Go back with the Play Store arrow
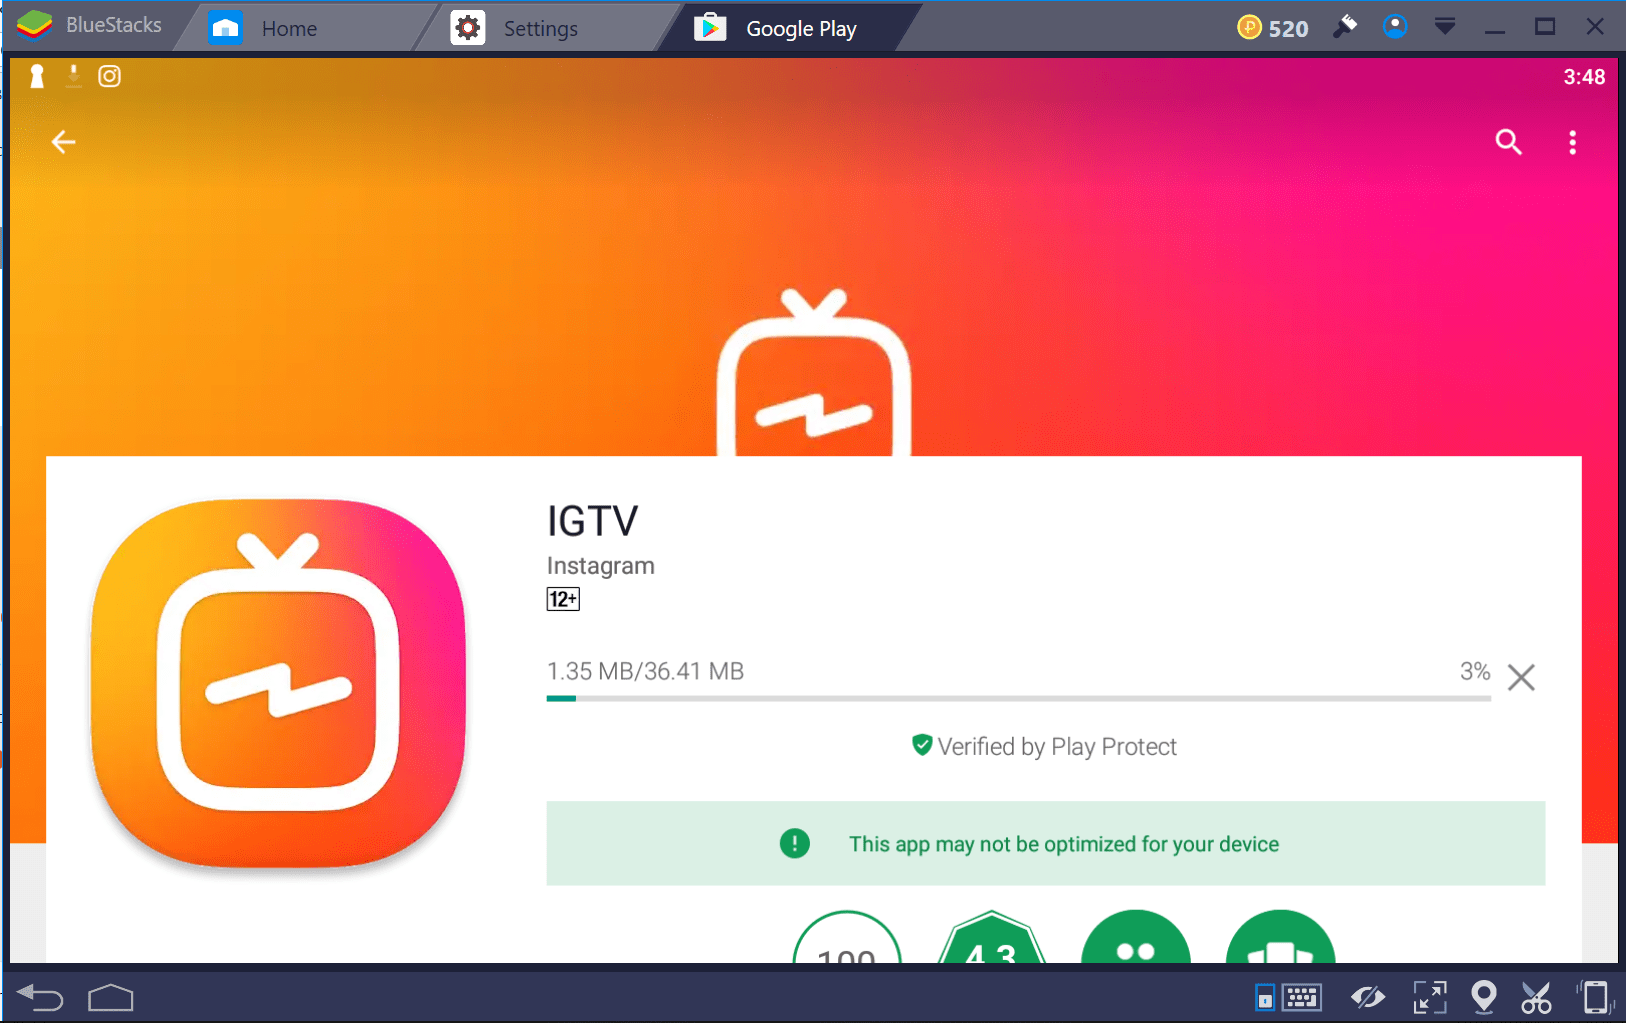The height and width of the screenshot is (1023, 1626). [x=63, y=142]
